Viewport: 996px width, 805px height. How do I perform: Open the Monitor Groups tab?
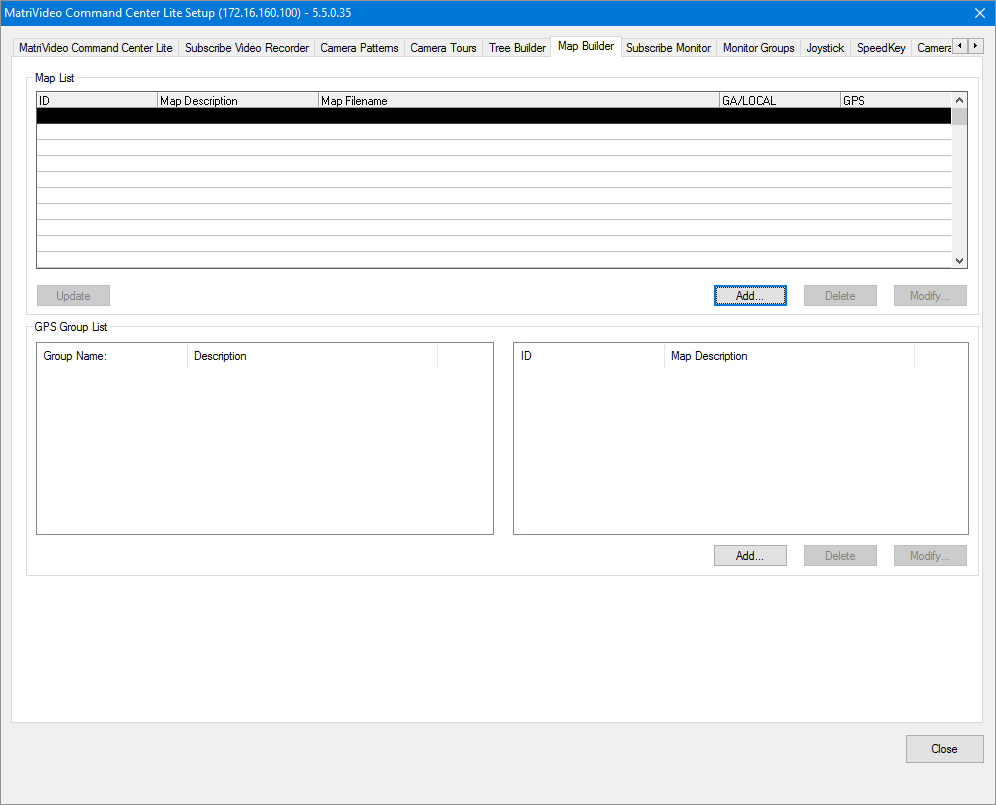click(x=758, y=48)
